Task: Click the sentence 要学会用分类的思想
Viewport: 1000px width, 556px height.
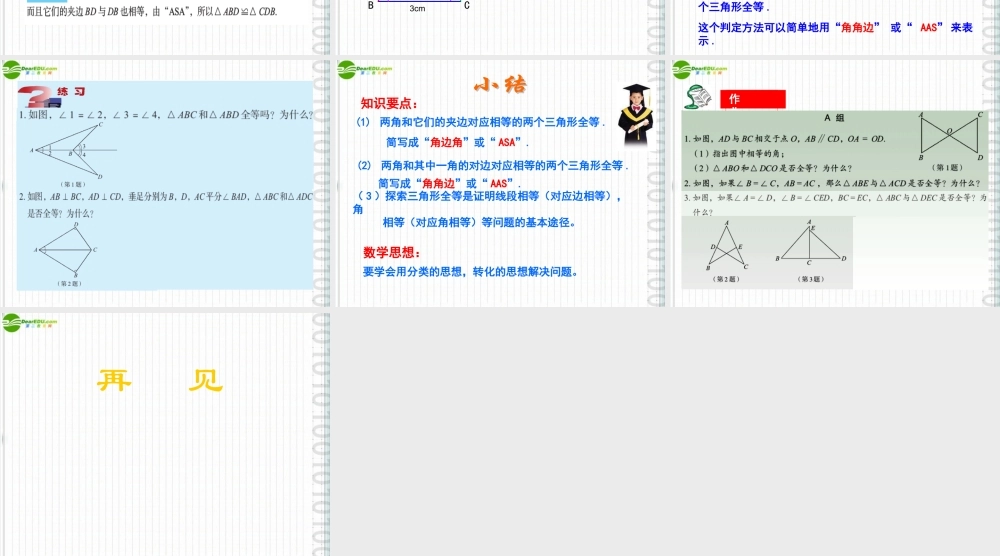Action: [x=471, y=272]
